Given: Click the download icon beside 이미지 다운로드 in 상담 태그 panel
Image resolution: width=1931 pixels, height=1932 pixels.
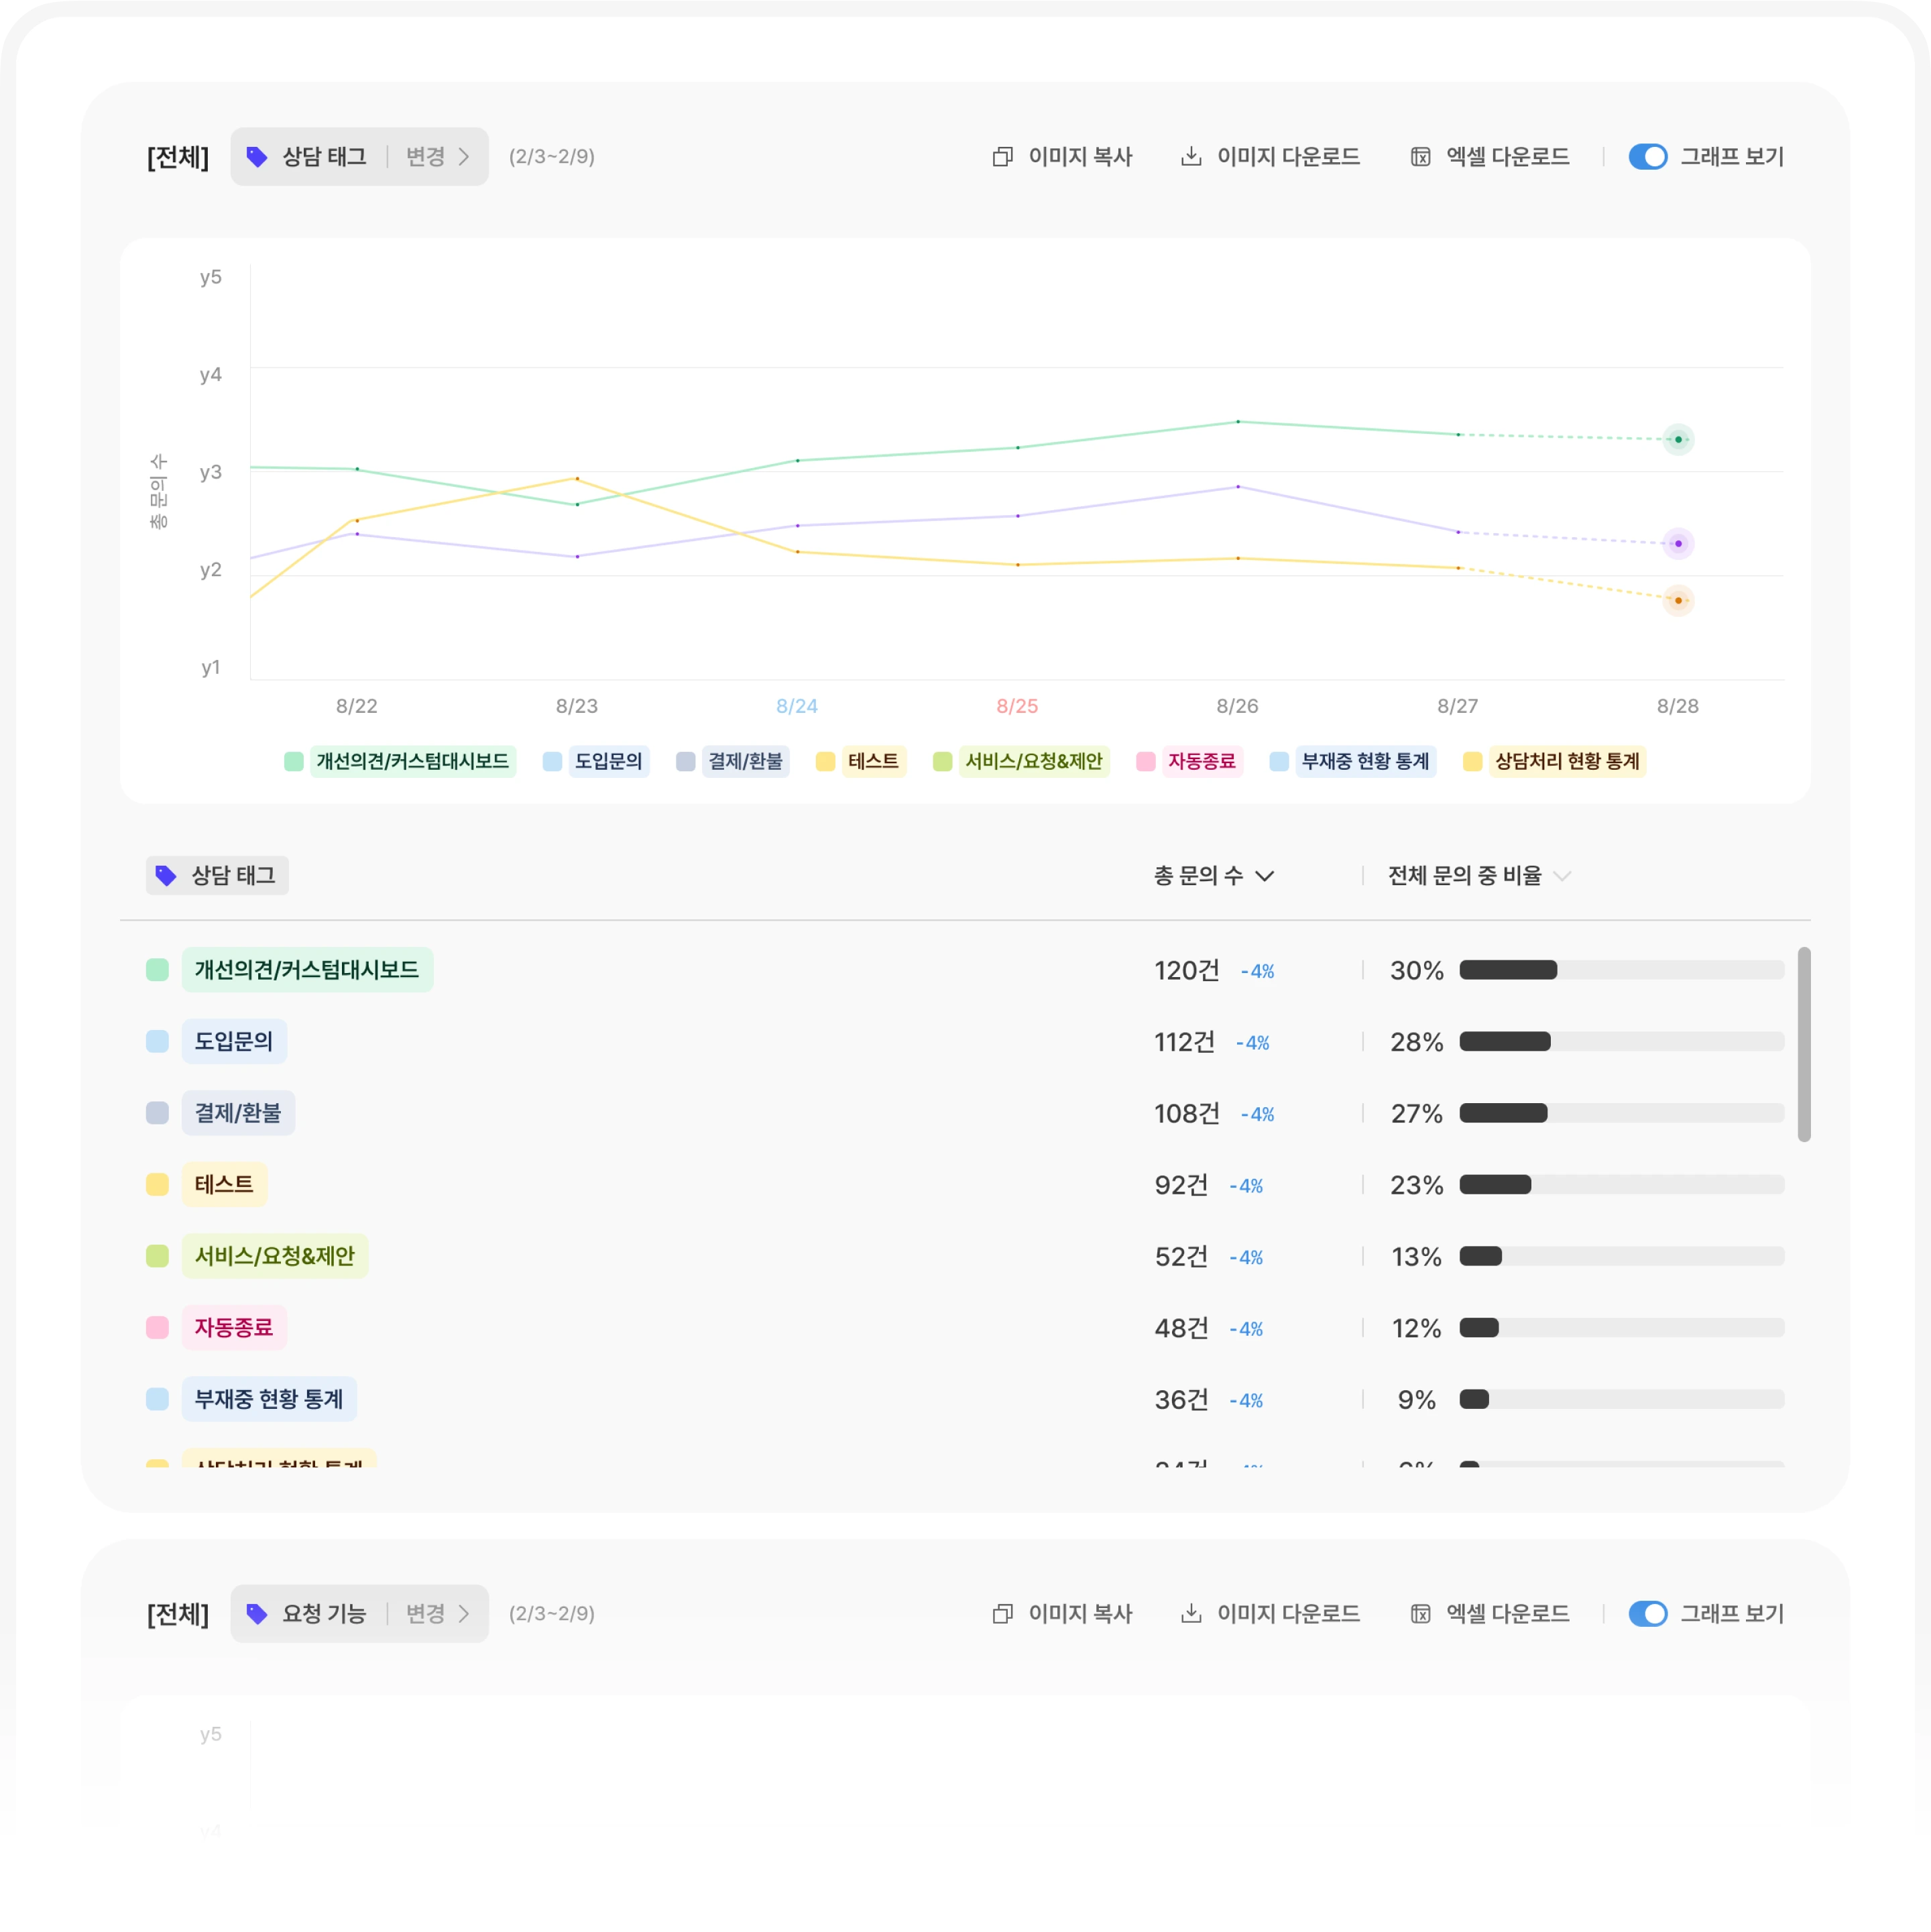Looking at the screenshot, I should (1190, 157).
